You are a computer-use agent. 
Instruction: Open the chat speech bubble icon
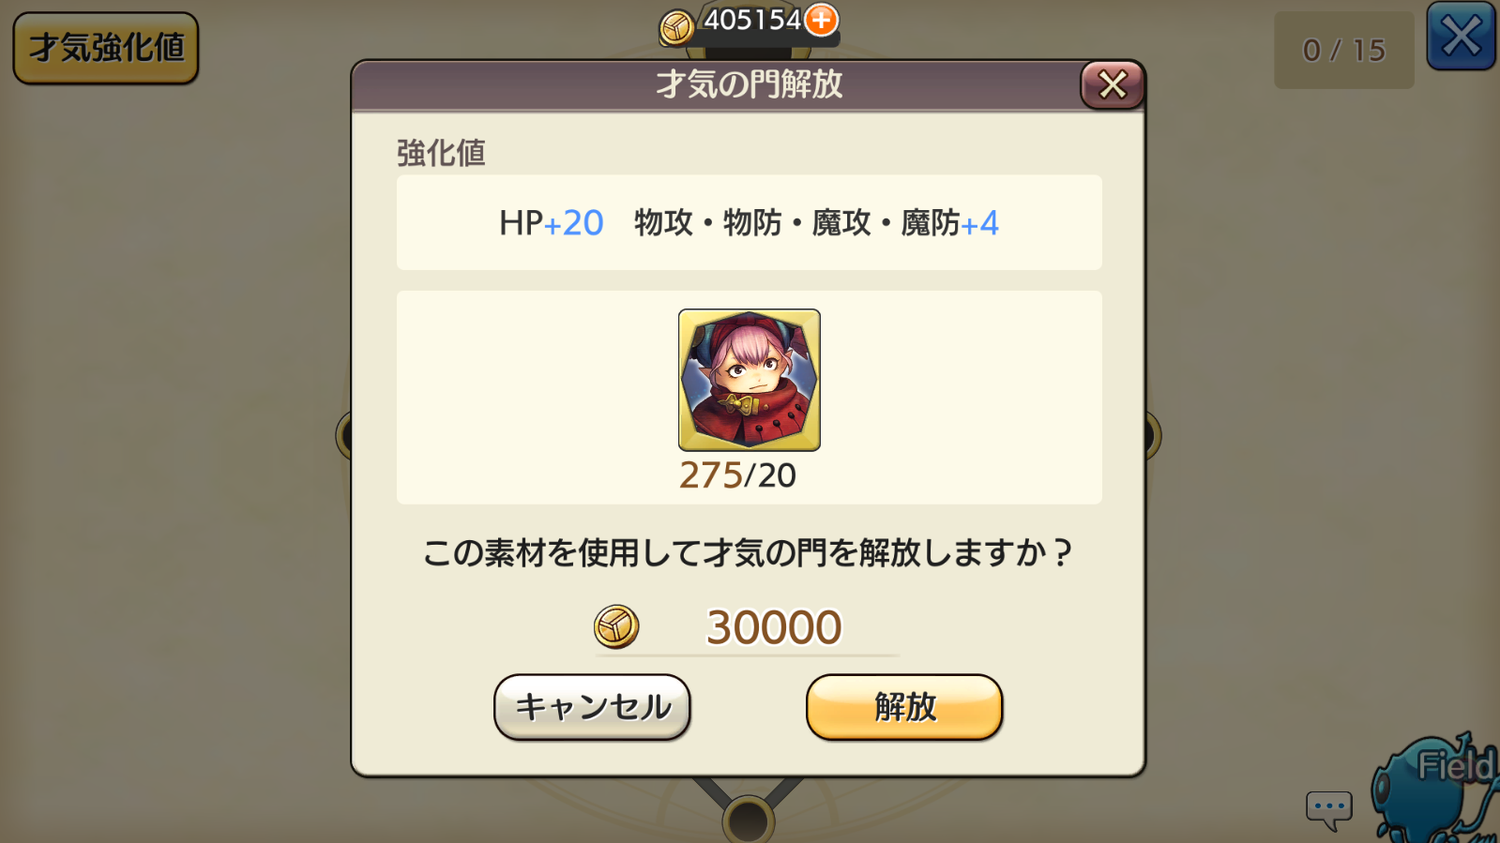[x=1329, y=809]
